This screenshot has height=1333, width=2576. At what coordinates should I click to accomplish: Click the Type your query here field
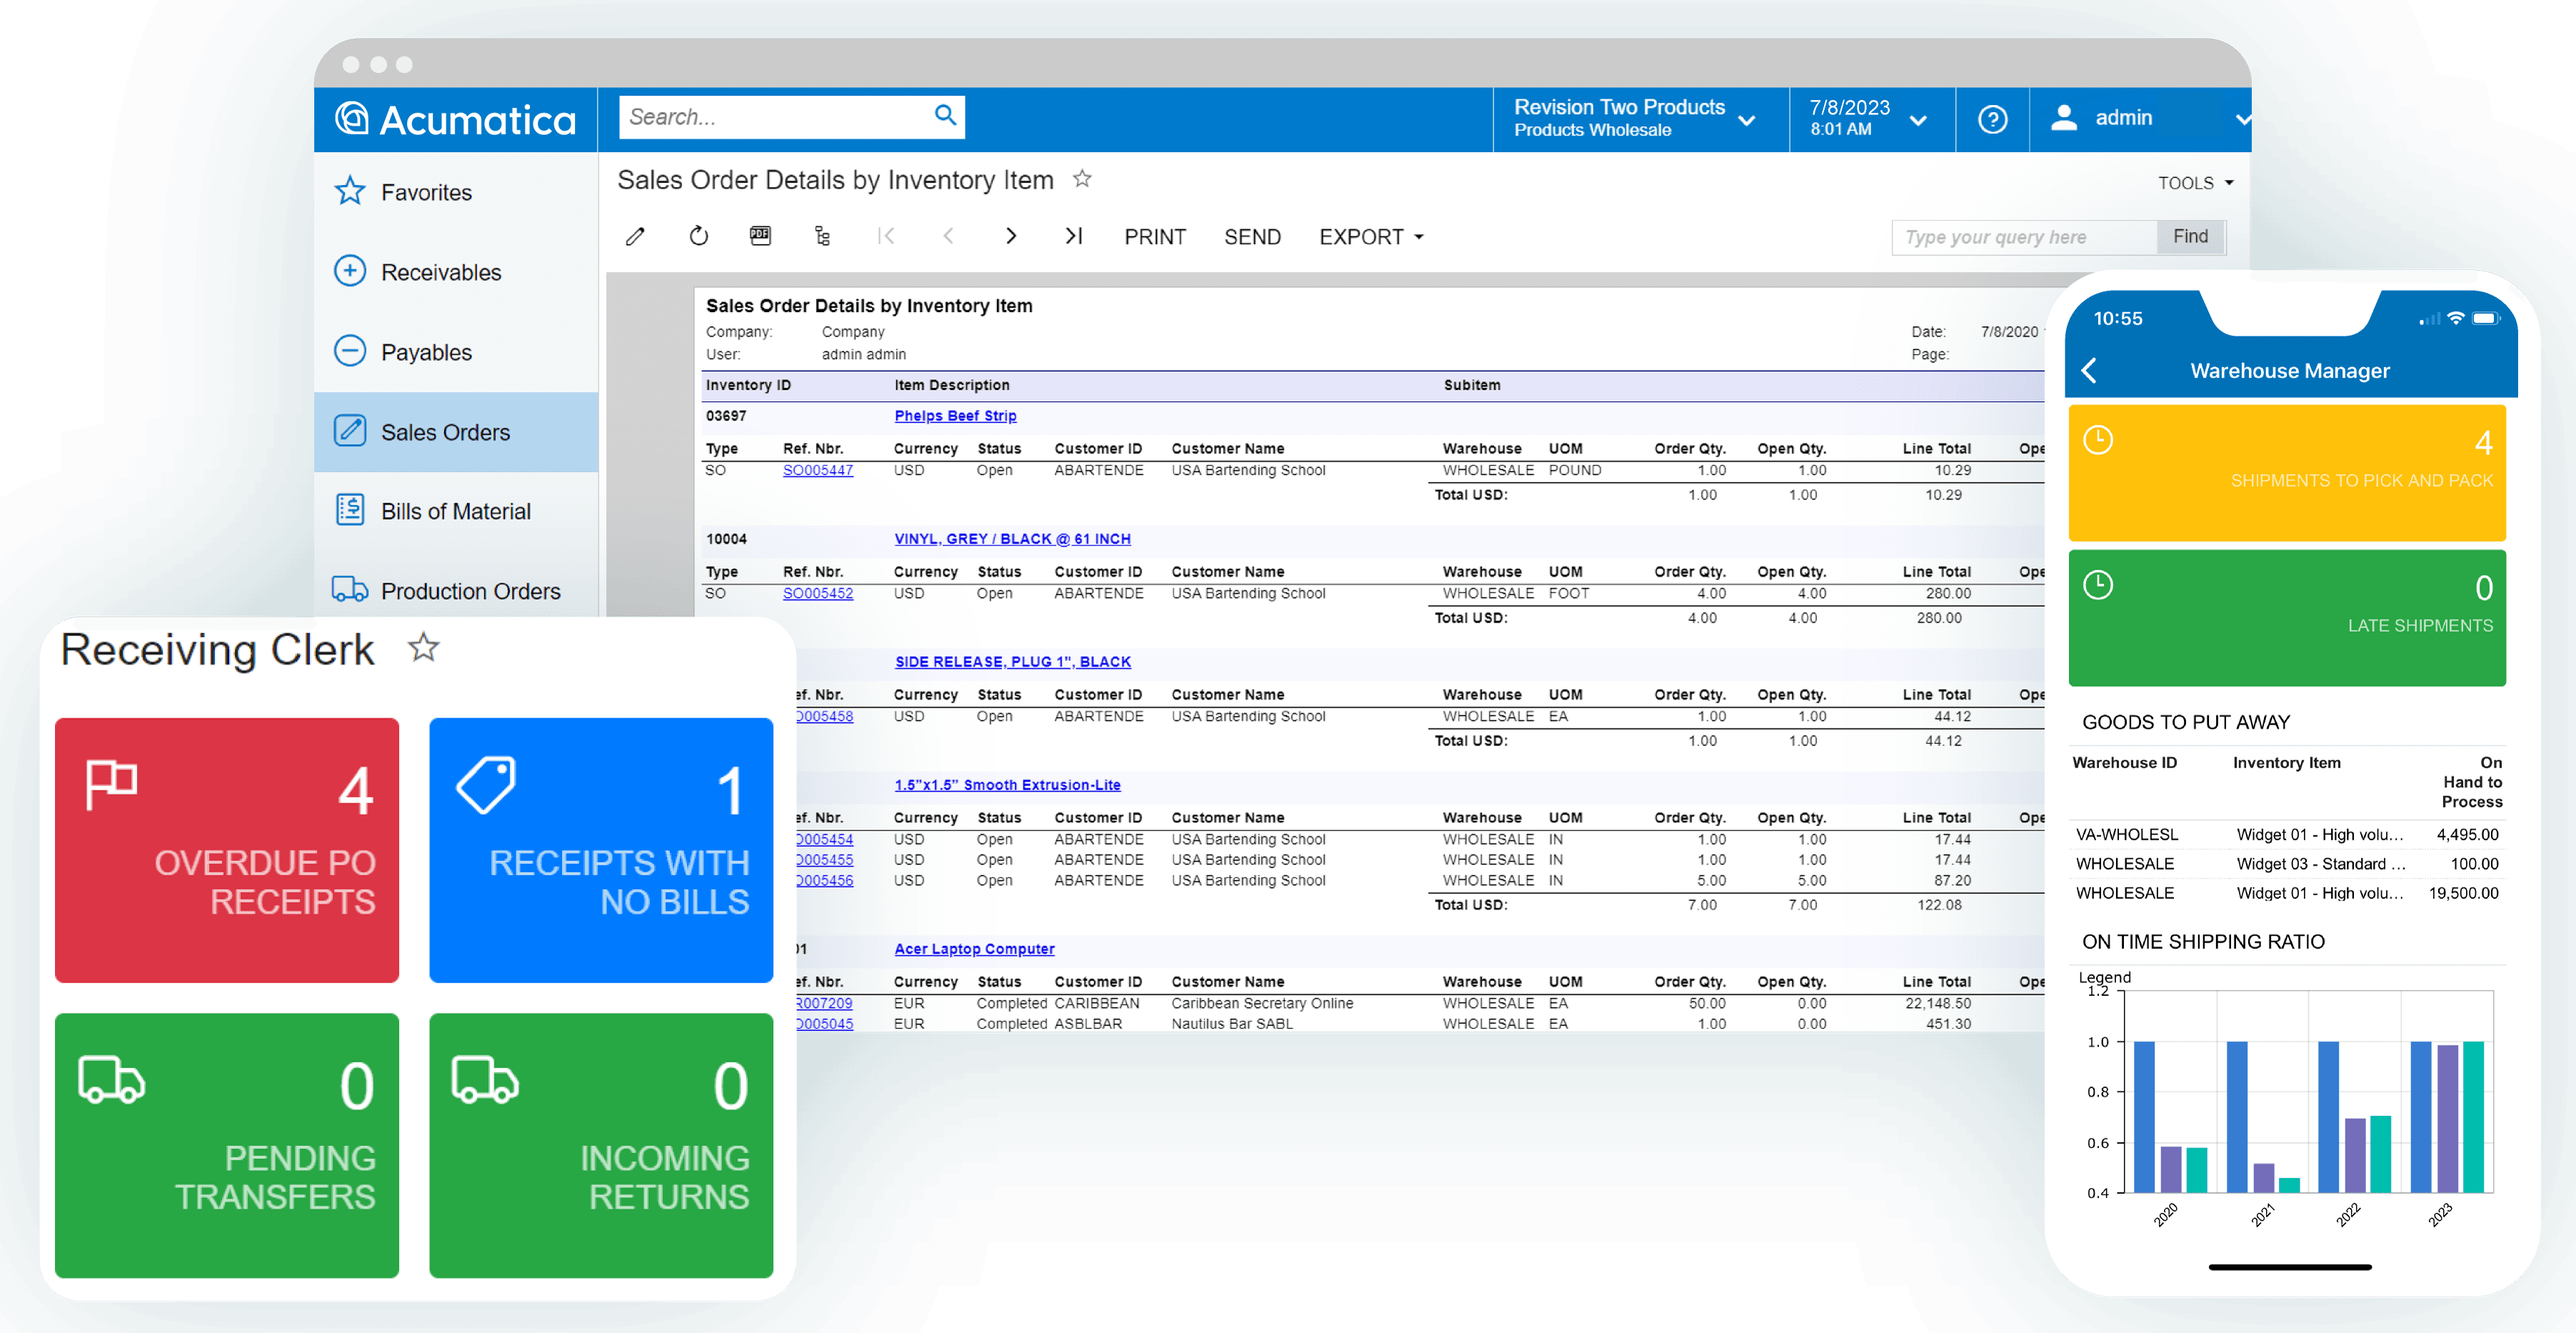click(x=2024, y=237)
